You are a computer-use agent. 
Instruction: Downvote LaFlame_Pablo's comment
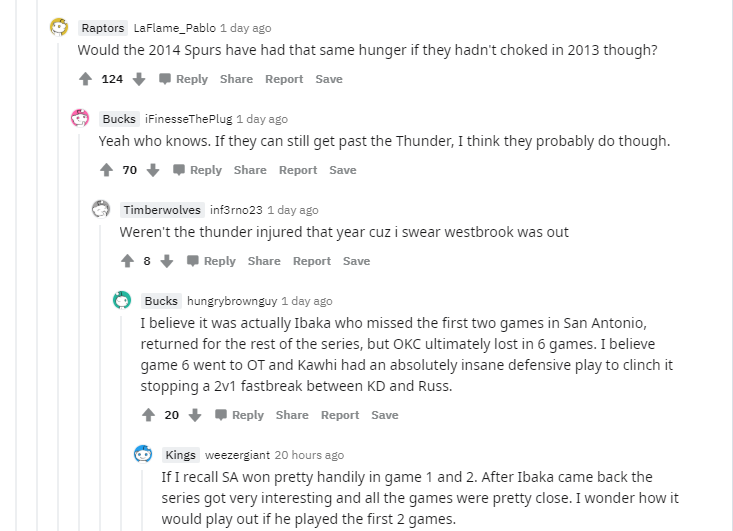pos(139,79)
